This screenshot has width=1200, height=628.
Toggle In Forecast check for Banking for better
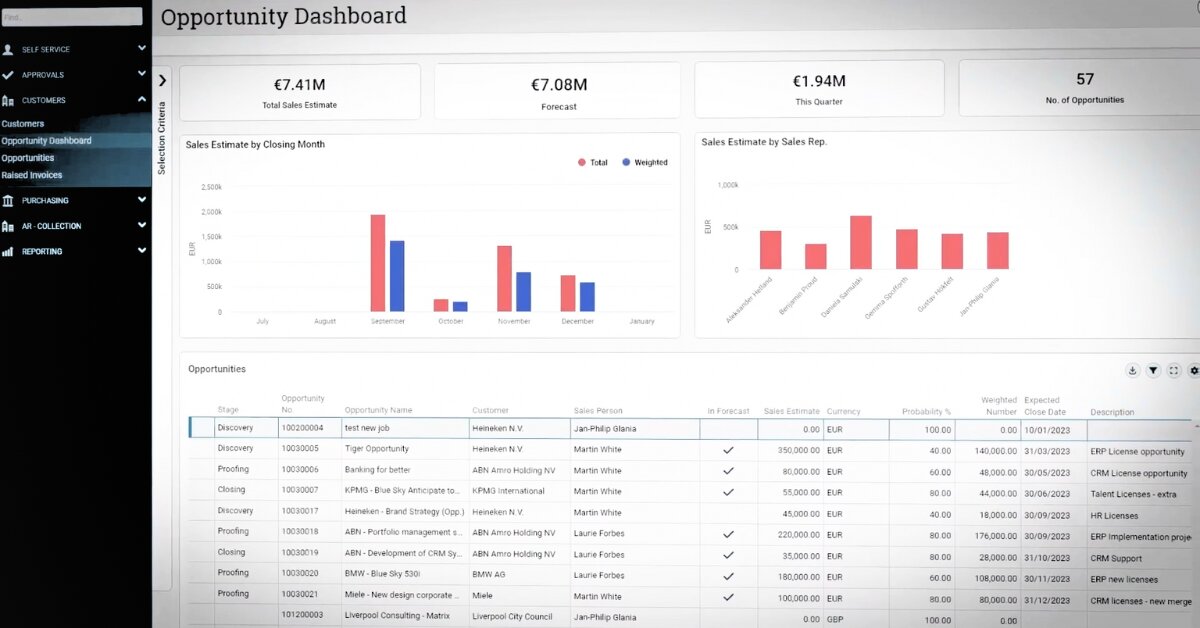pyautogui.click(x=728, y=471)
